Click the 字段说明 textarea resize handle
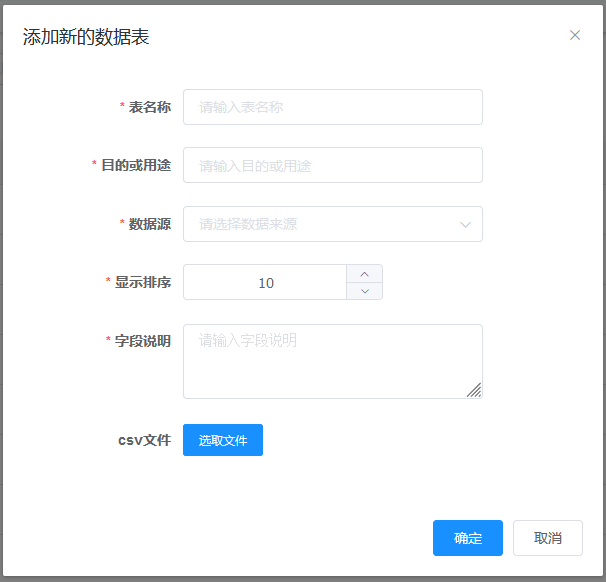 [x=474, y=390]
